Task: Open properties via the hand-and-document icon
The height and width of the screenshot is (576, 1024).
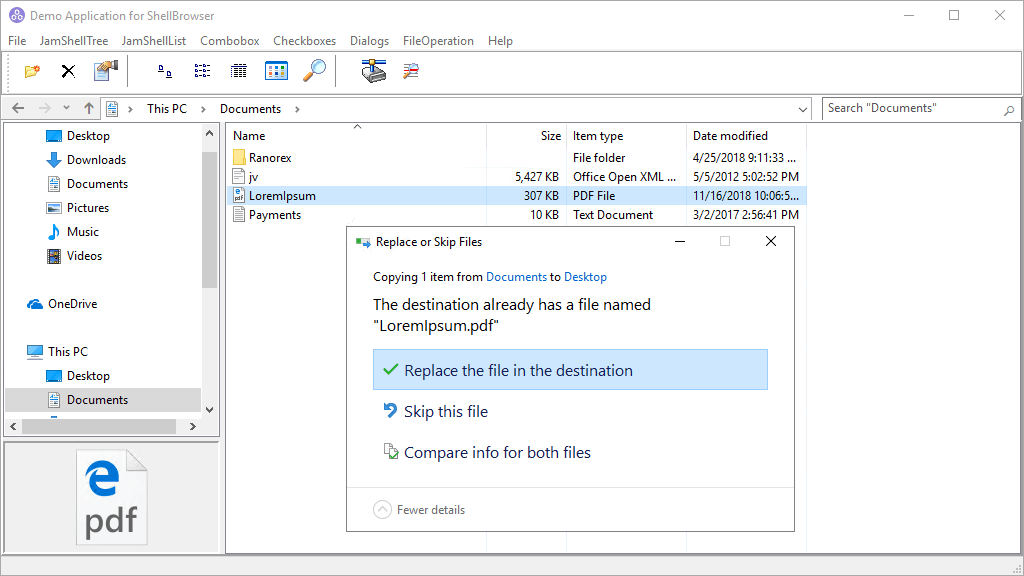Action: coord(105,71)
